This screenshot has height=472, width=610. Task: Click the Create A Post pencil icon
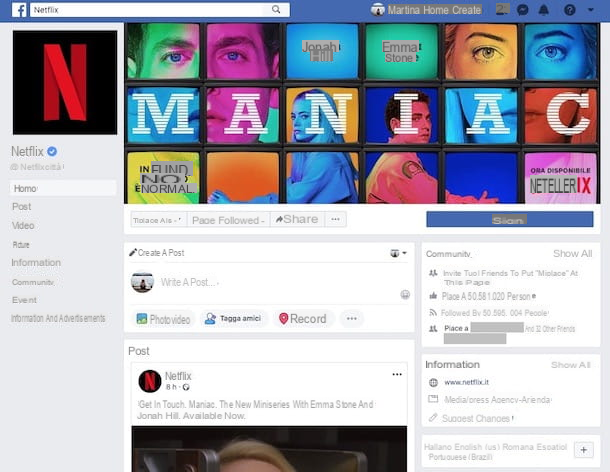[133, 253]
